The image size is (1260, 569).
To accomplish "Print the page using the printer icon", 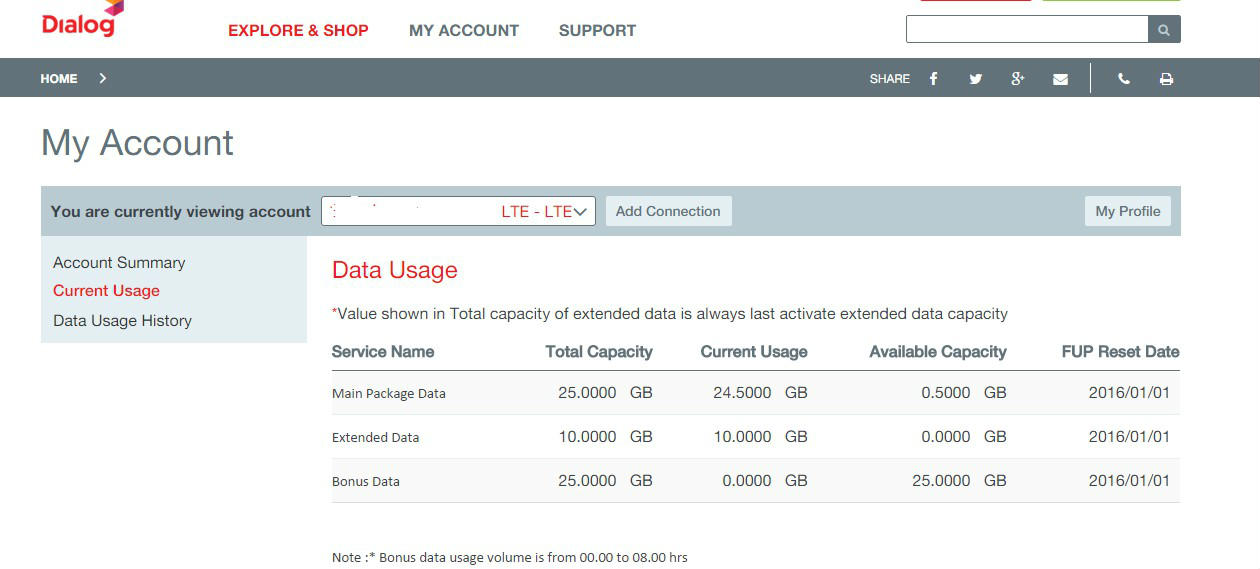I will coord(1166,79).
